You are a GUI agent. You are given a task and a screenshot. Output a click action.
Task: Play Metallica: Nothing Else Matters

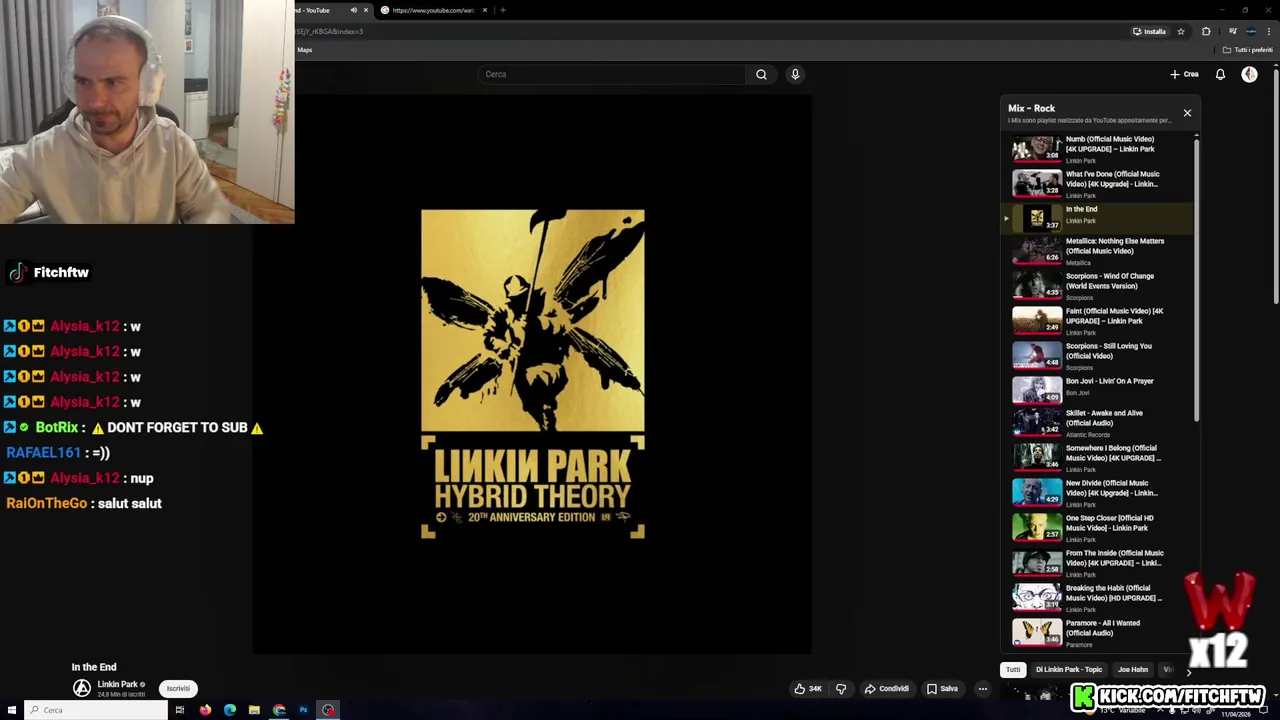1098,251
